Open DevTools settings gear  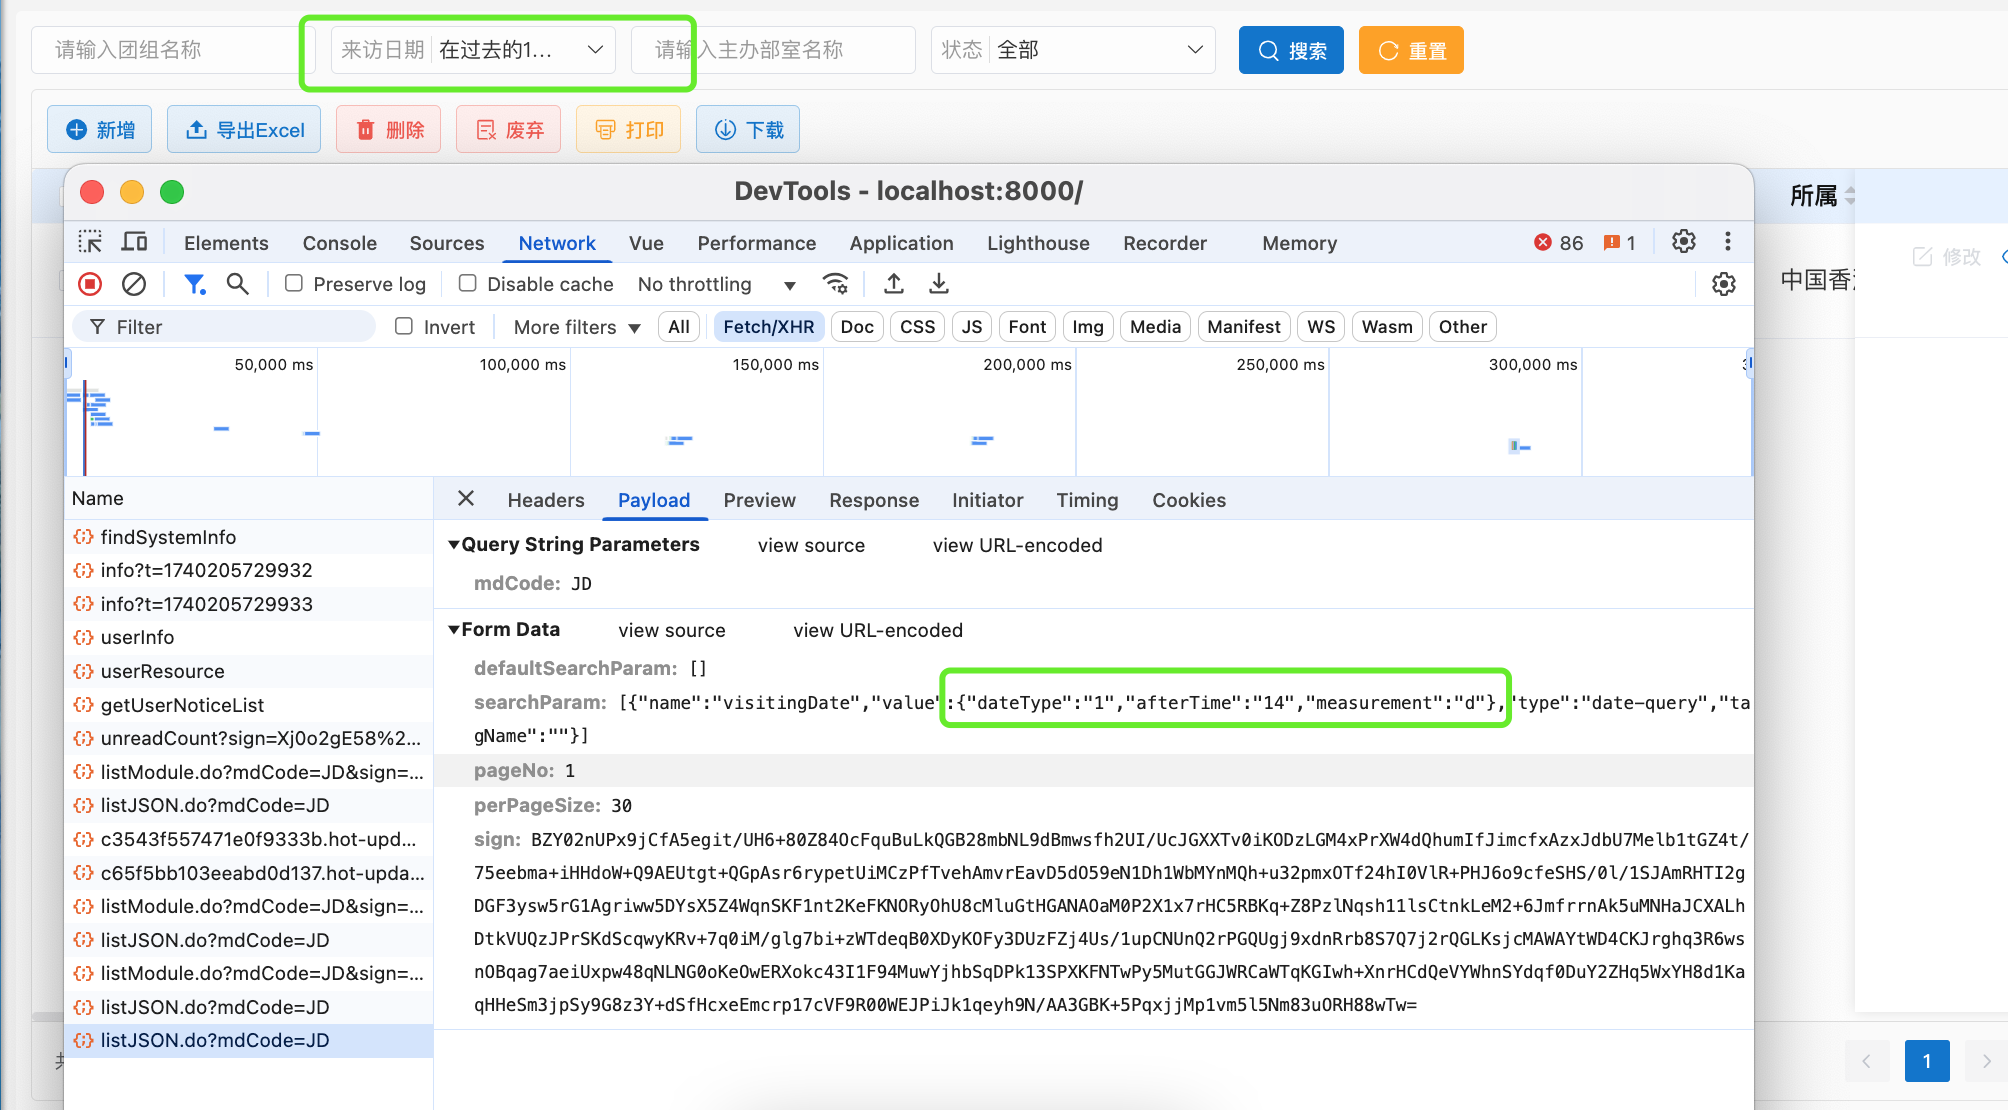click(x=1684, y=242)
